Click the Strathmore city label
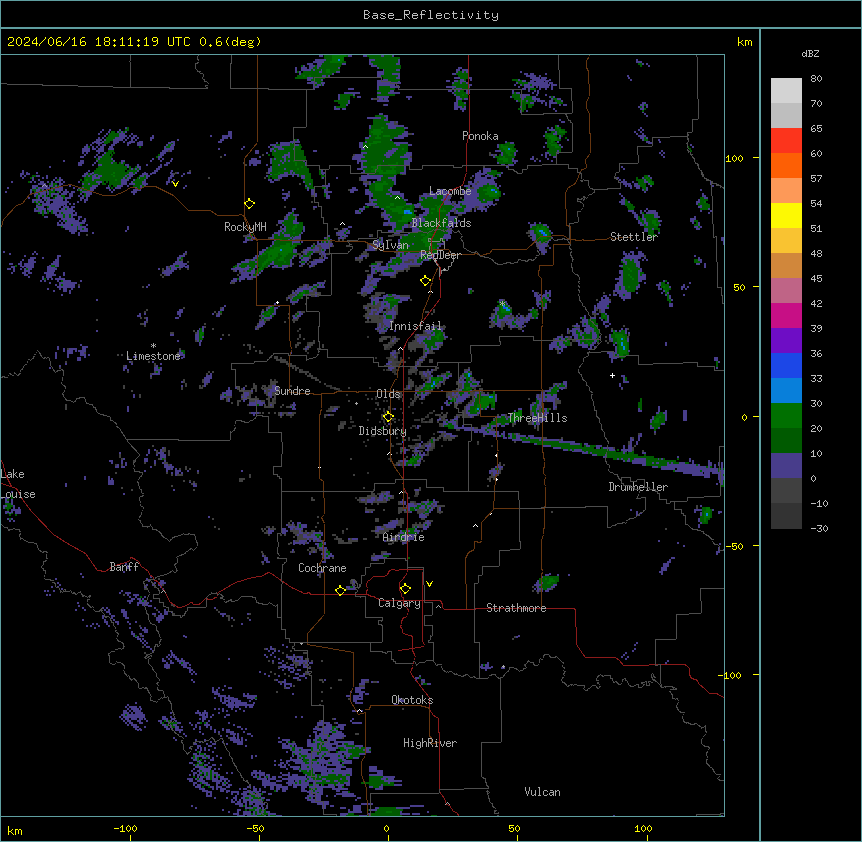The width and height of the screenshot is (862, 842). [516, 608]
